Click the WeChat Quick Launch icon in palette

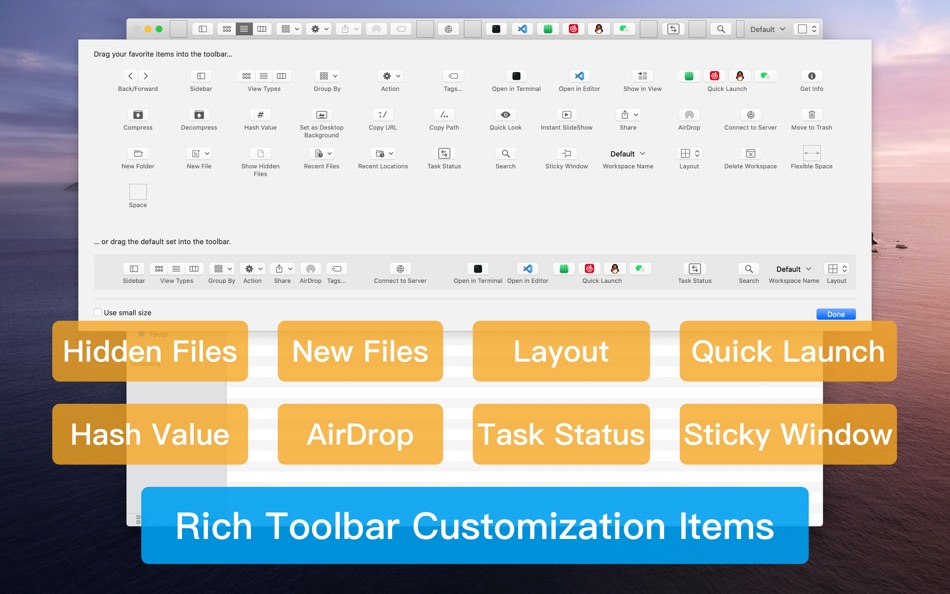[x=765, y=76]
